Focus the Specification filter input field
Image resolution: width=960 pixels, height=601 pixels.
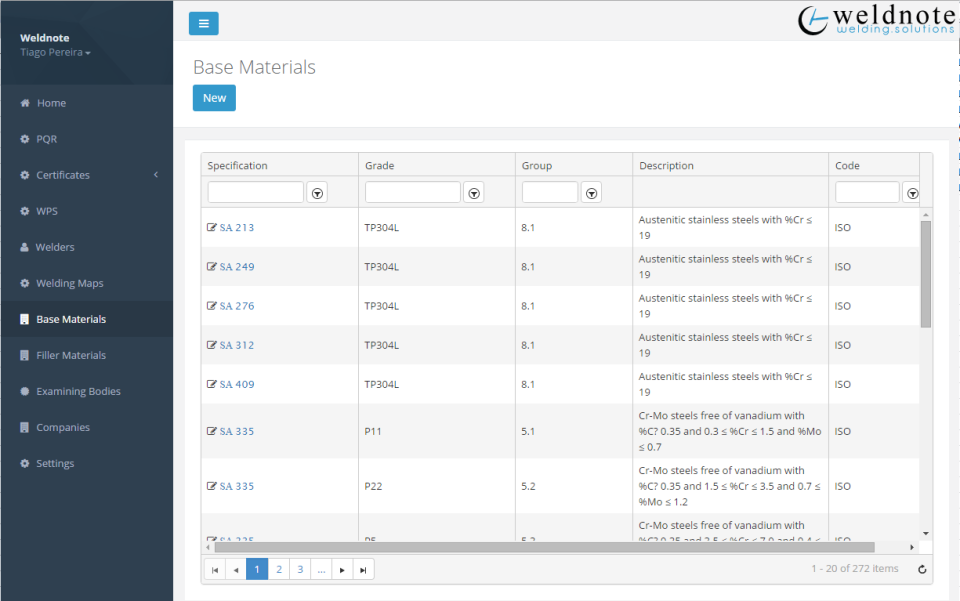point(255,192)
